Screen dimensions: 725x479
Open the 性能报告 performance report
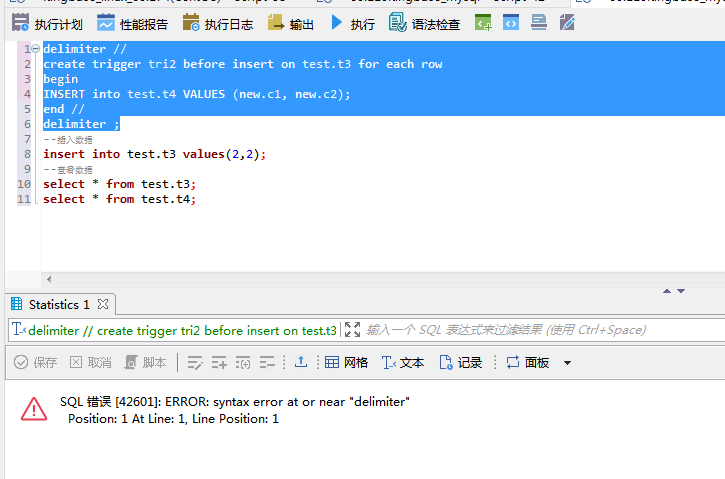point(133,24)
